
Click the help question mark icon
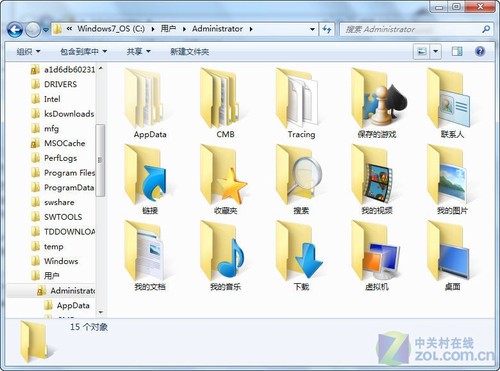coord(480,51)
